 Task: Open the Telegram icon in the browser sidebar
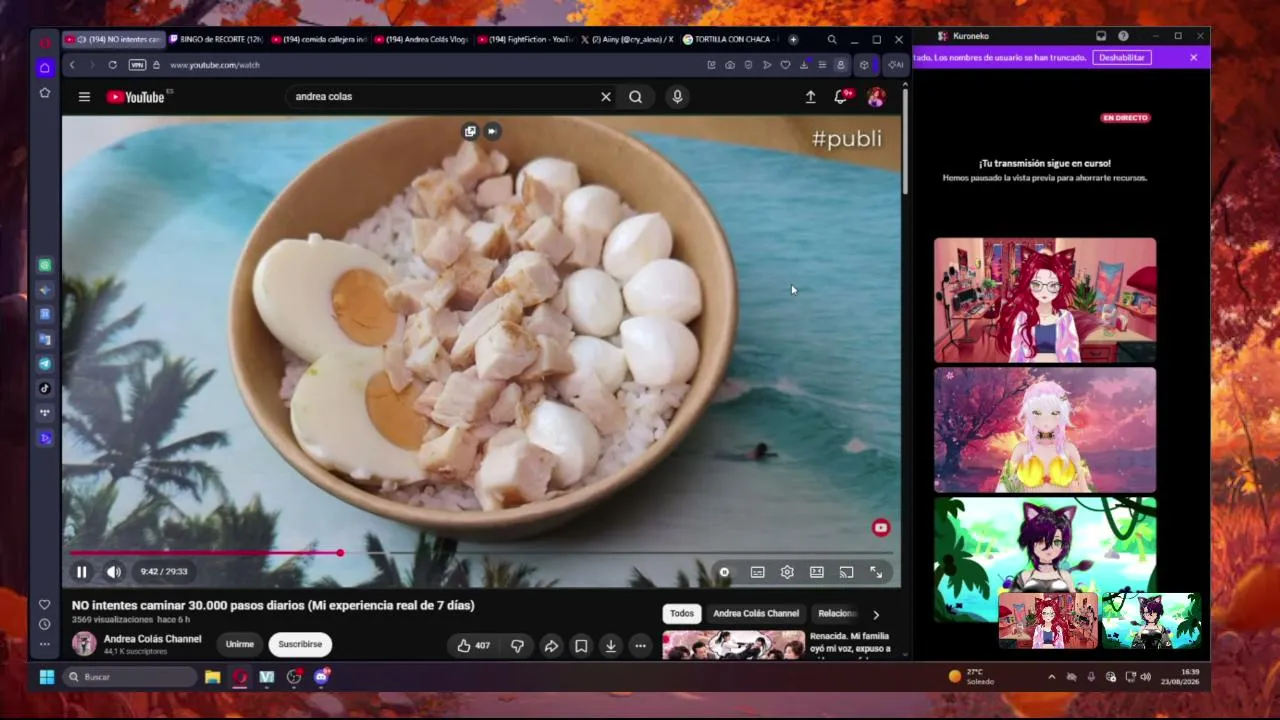pyautogui.click(x=45, y=364)
